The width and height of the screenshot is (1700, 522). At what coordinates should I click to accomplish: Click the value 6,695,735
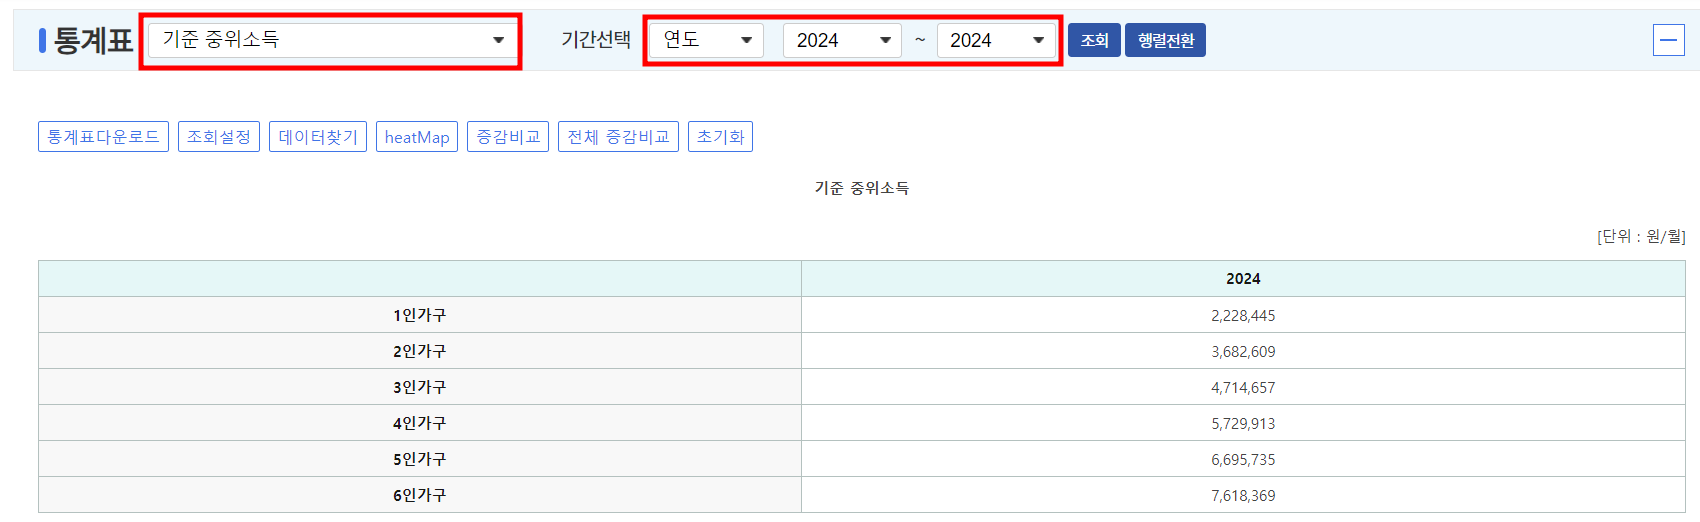click(x=1243, y=459)
